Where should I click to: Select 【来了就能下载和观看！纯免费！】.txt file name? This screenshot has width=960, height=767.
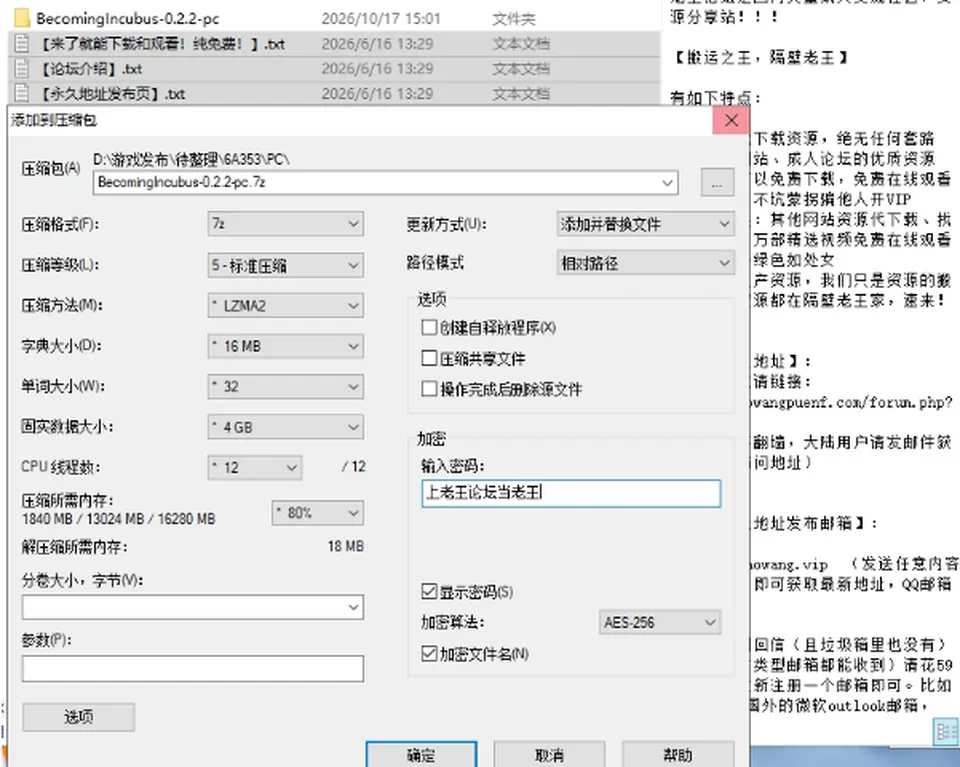pos(162,43)
